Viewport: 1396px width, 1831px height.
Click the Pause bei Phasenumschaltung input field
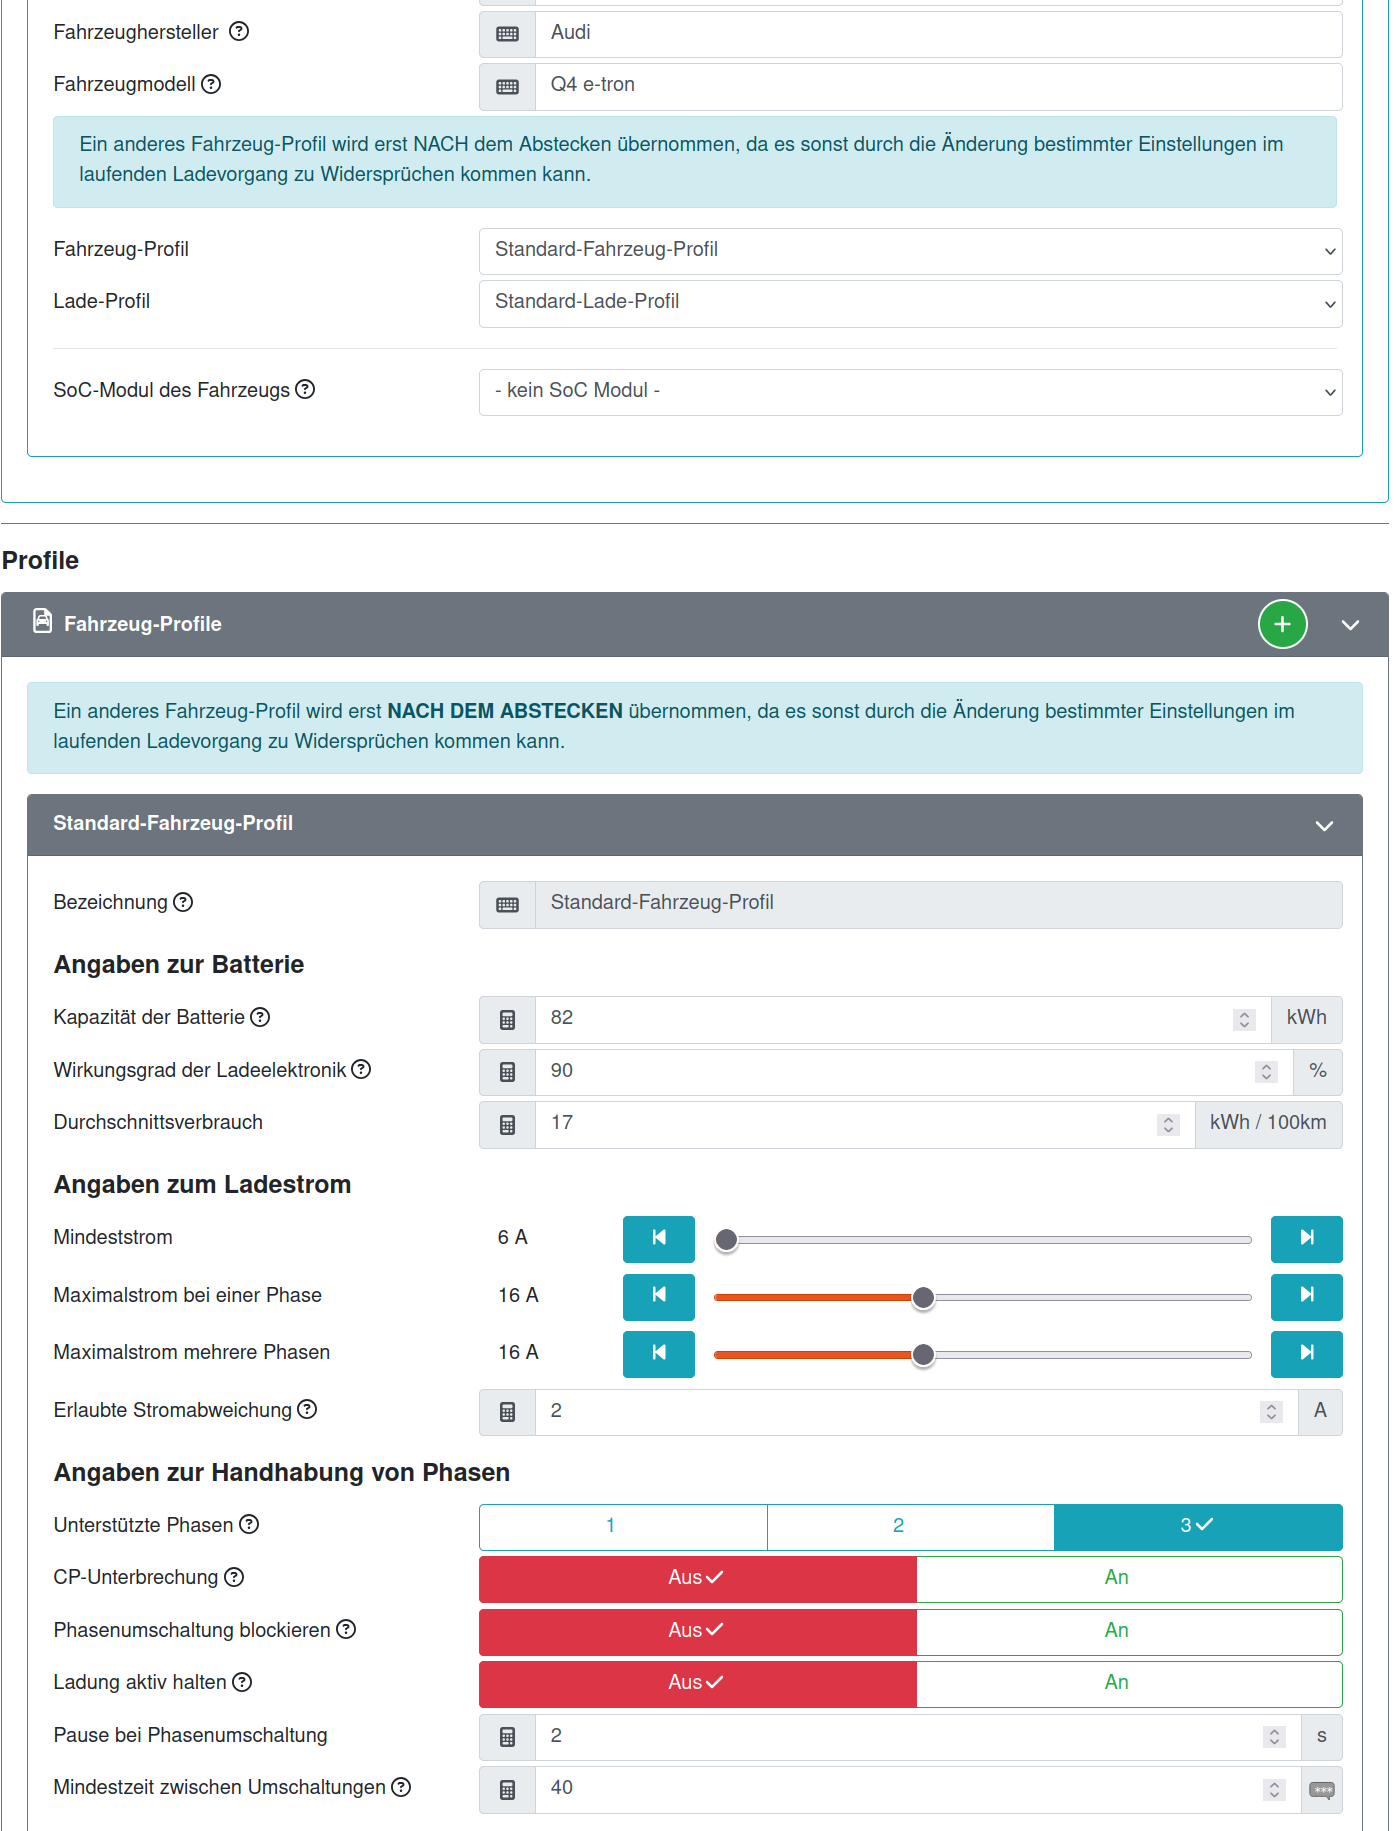point(918,1737)
